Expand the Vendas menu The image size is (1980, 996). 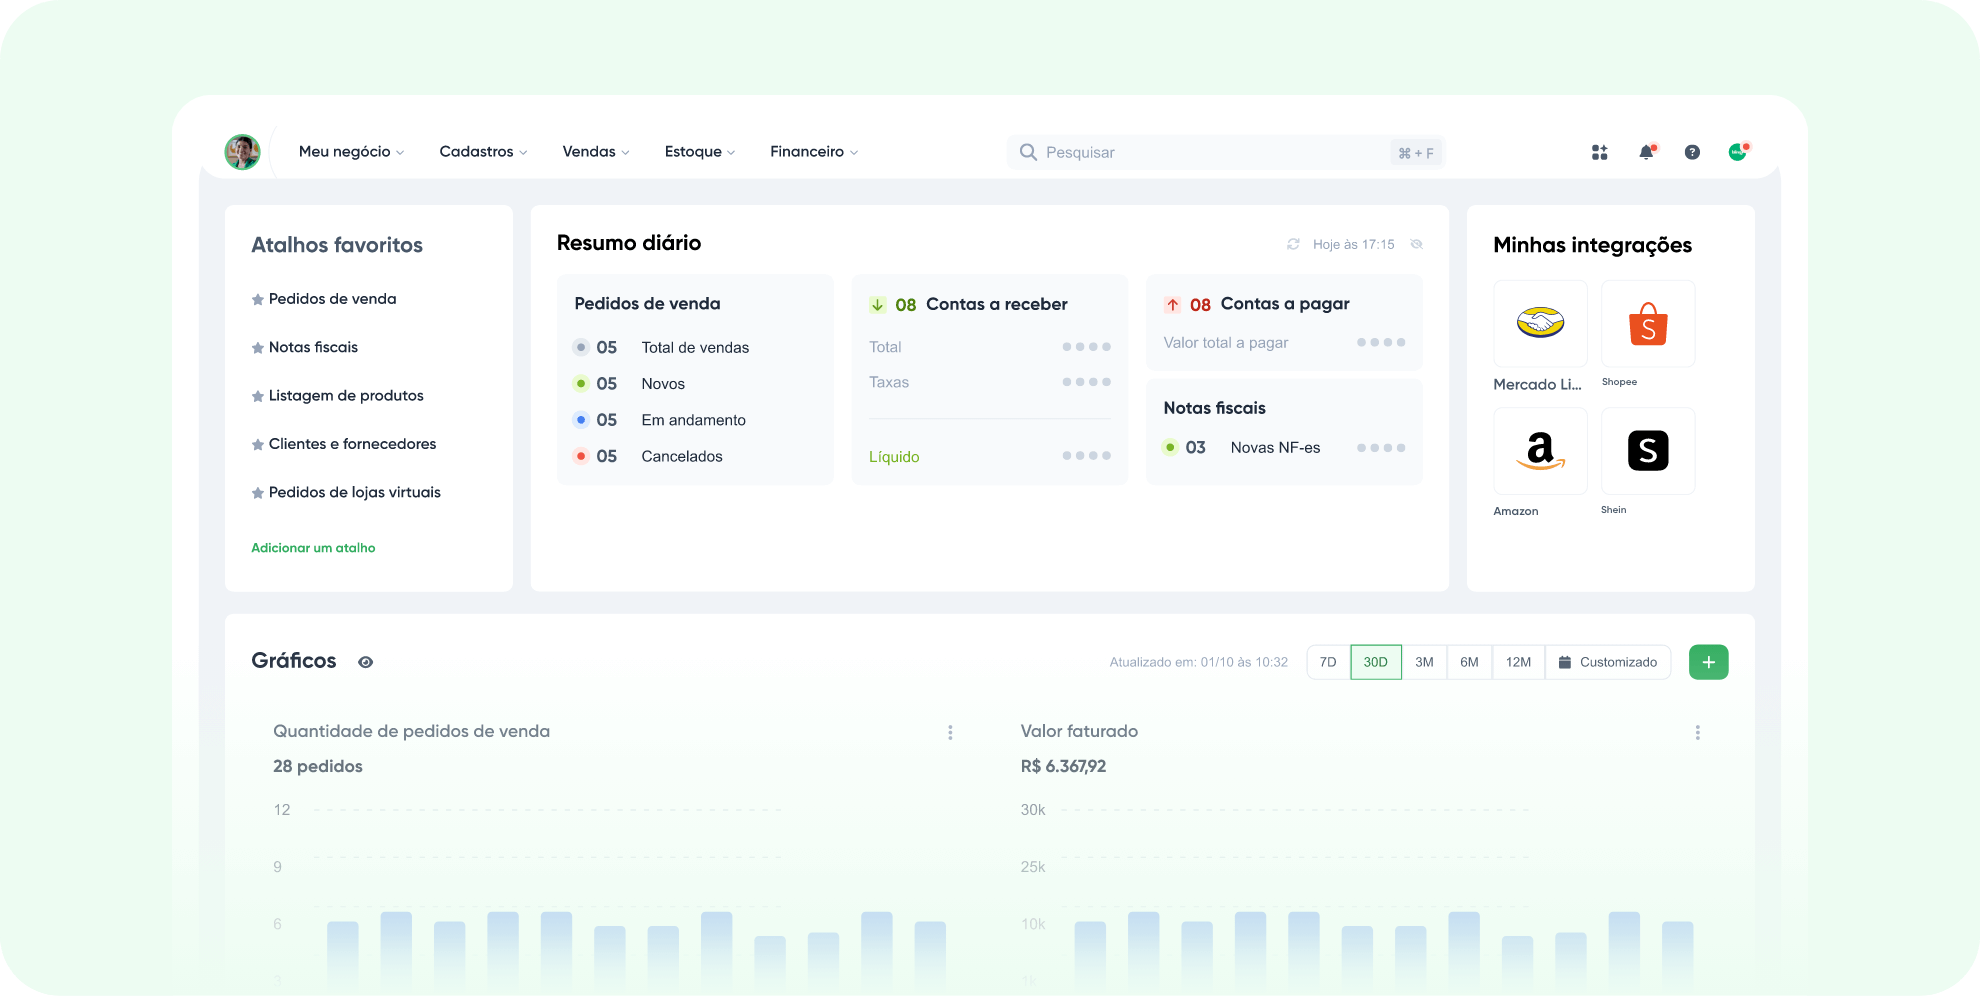pos(596,152)
